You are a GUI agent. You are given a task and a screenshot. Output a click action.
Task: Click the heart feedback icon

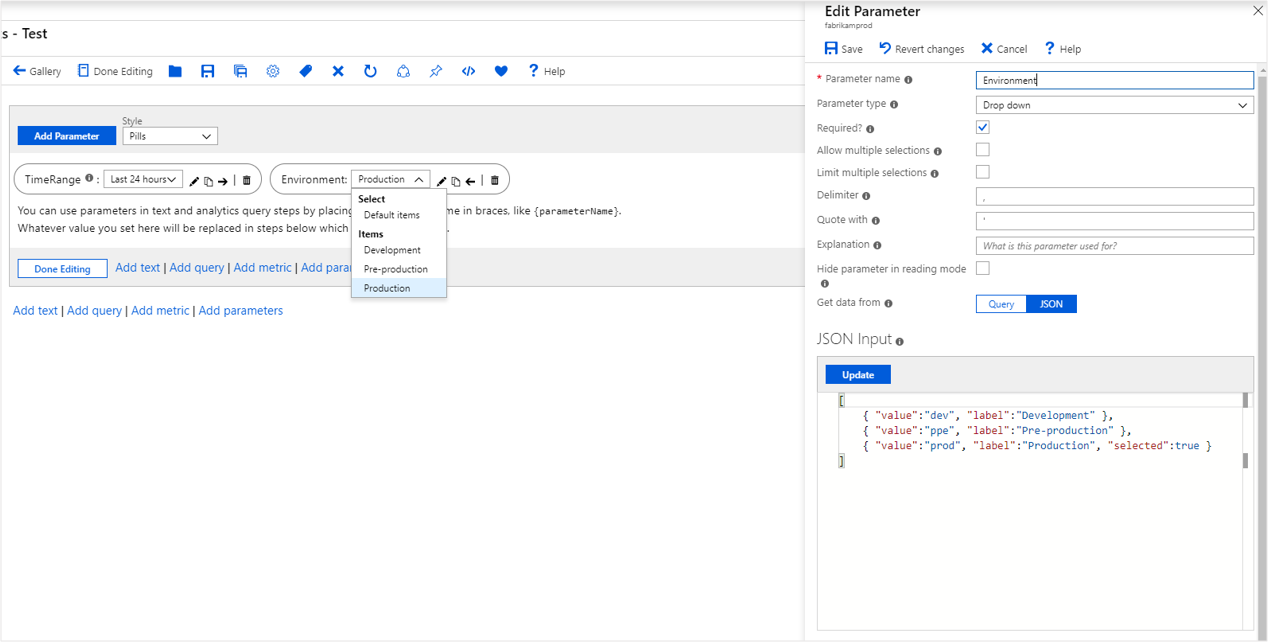[x=501, y=71]
